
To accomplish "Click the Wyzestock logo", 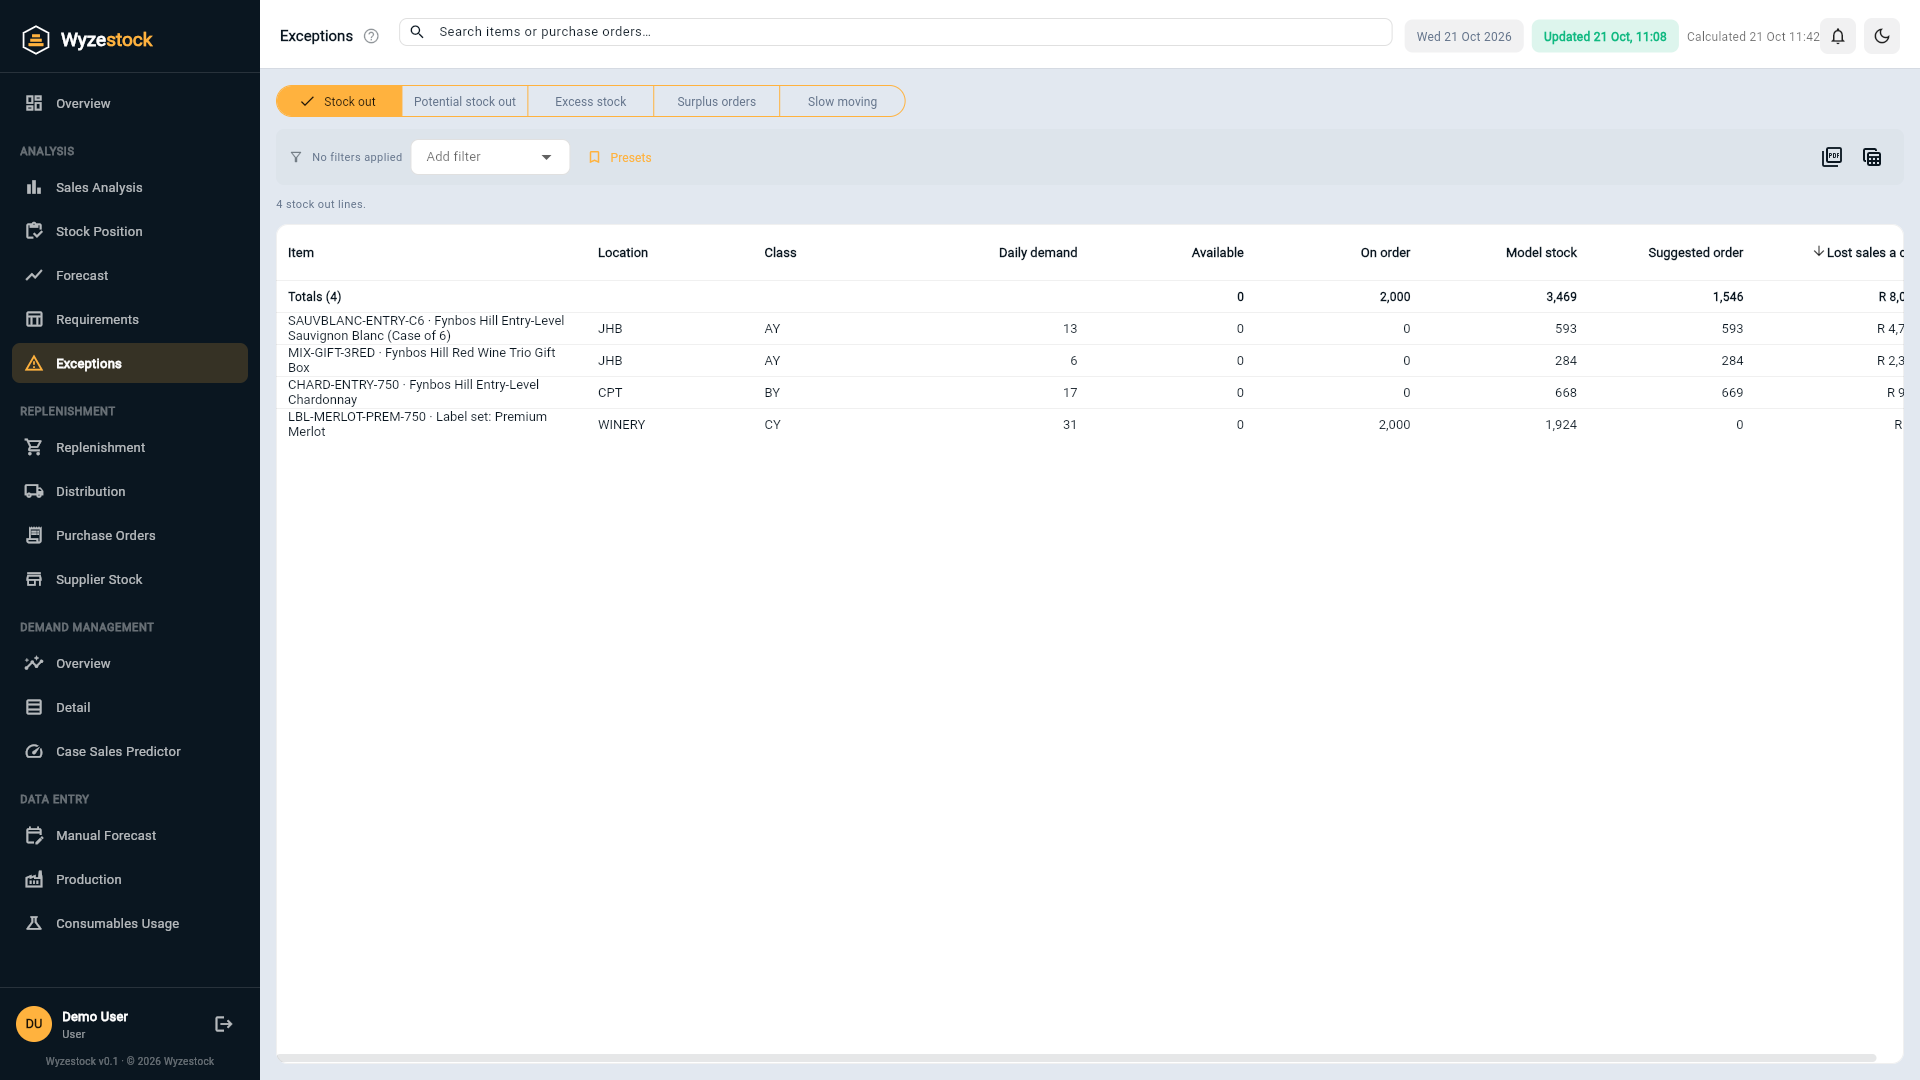I will (x=88, y=40).
